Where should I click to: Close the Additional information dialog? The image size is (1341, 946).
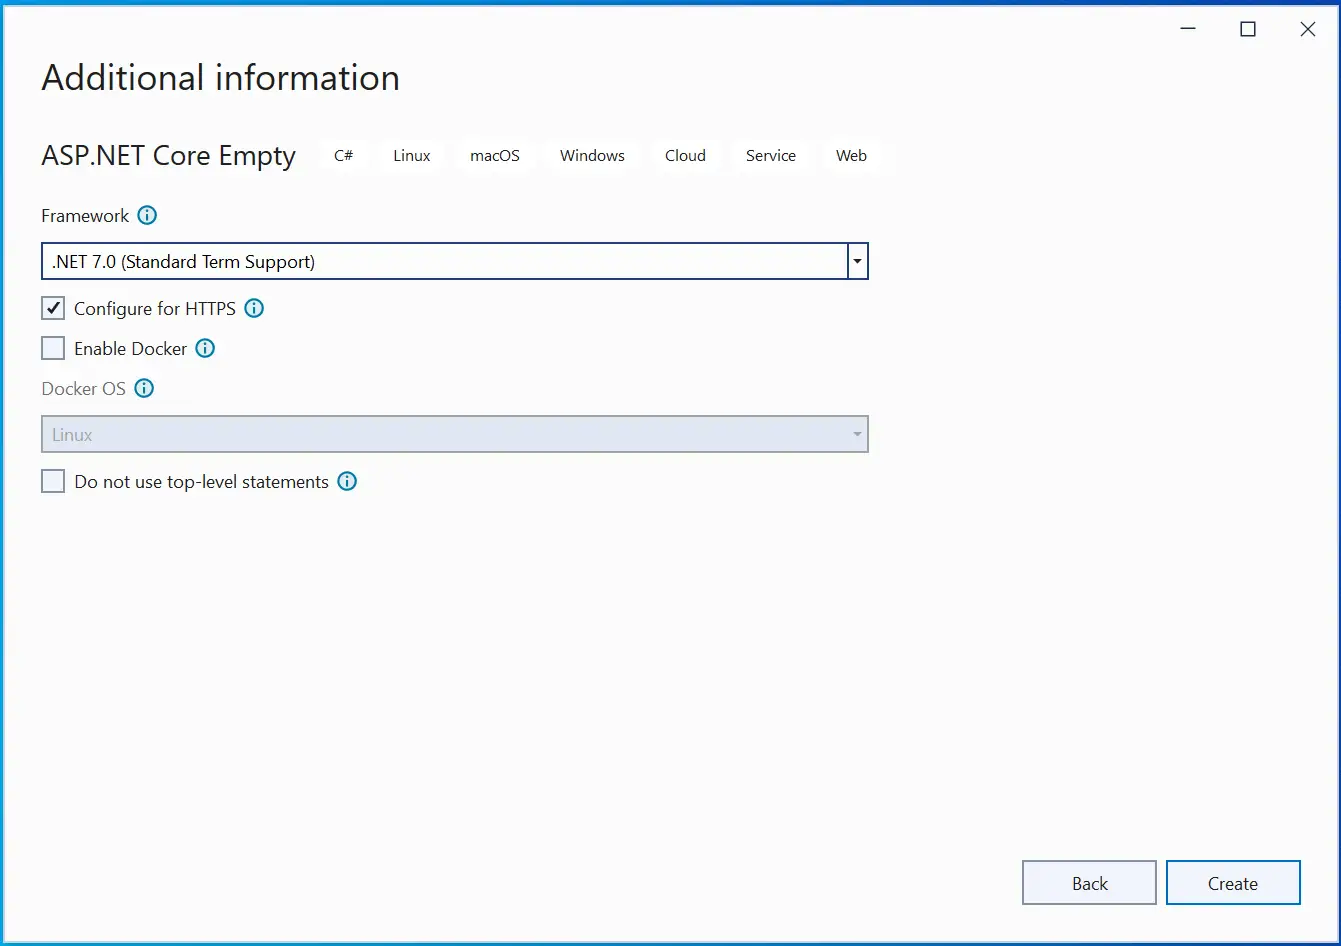(x=1307, y=29)
